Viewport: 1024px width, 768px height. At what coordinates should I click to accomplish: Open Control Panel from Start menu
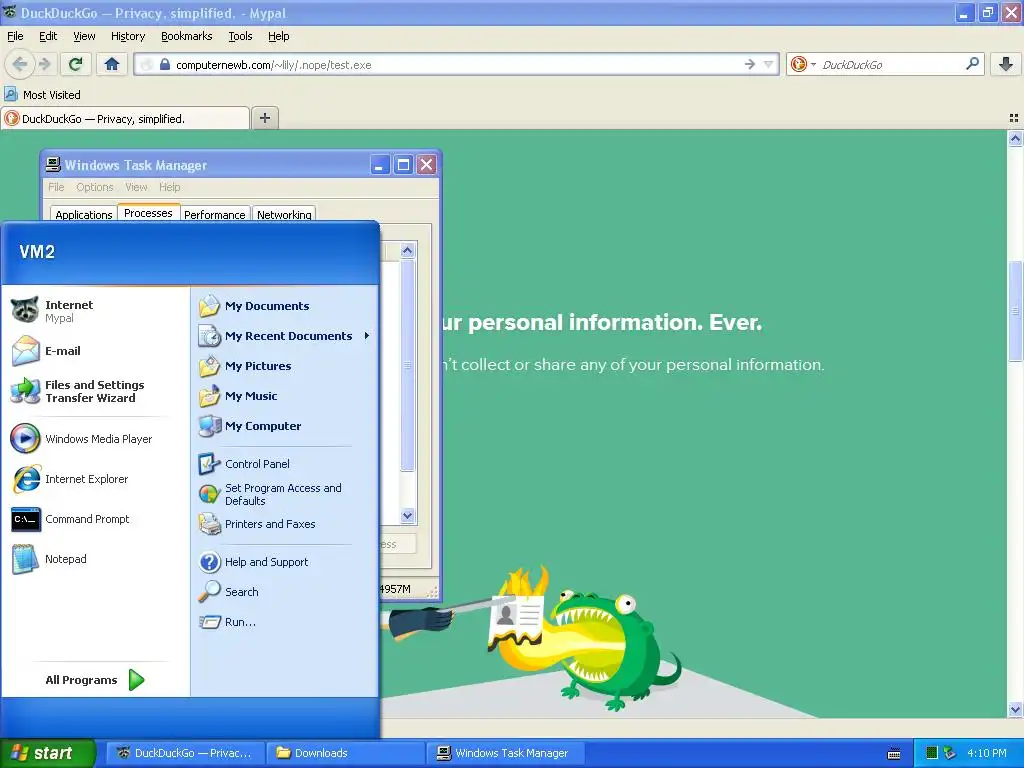click(x=285, y=464)
